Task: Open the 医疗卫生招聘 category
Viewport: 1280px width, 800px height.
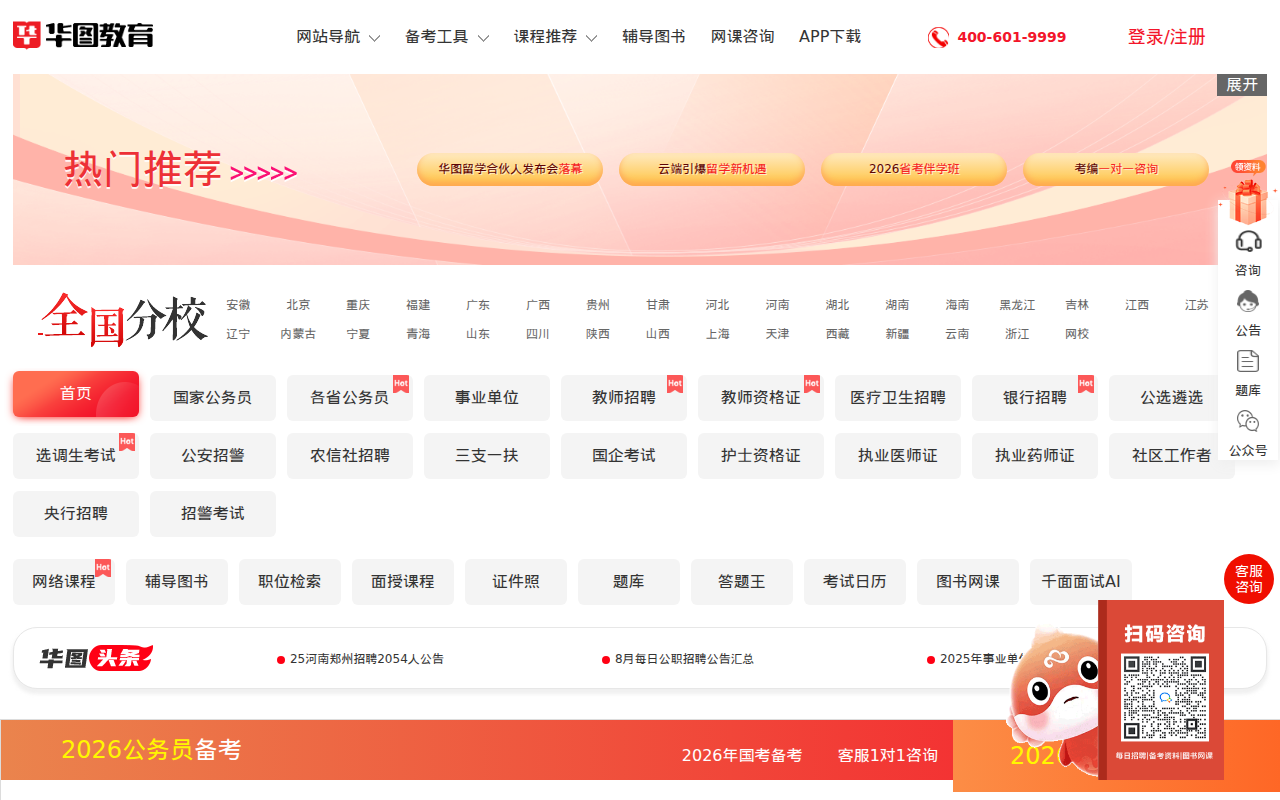Action: pos(898,398)
